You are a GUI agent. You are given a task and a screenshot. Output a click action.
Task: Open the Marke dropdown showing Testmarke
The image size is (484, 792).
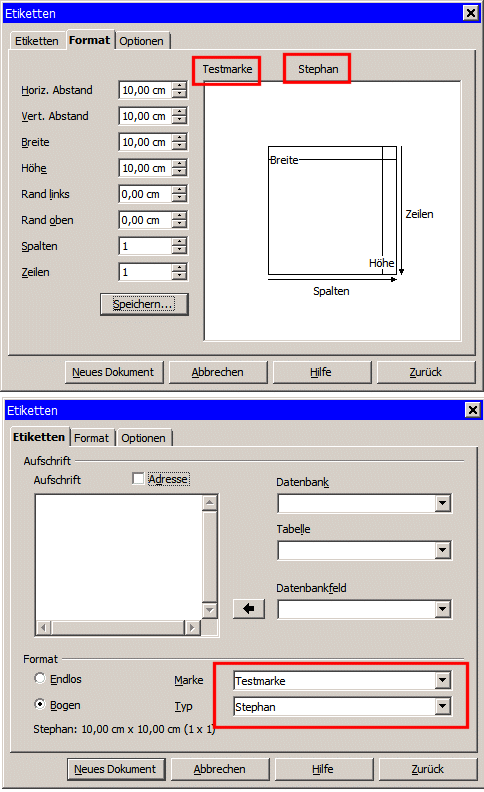443,680
